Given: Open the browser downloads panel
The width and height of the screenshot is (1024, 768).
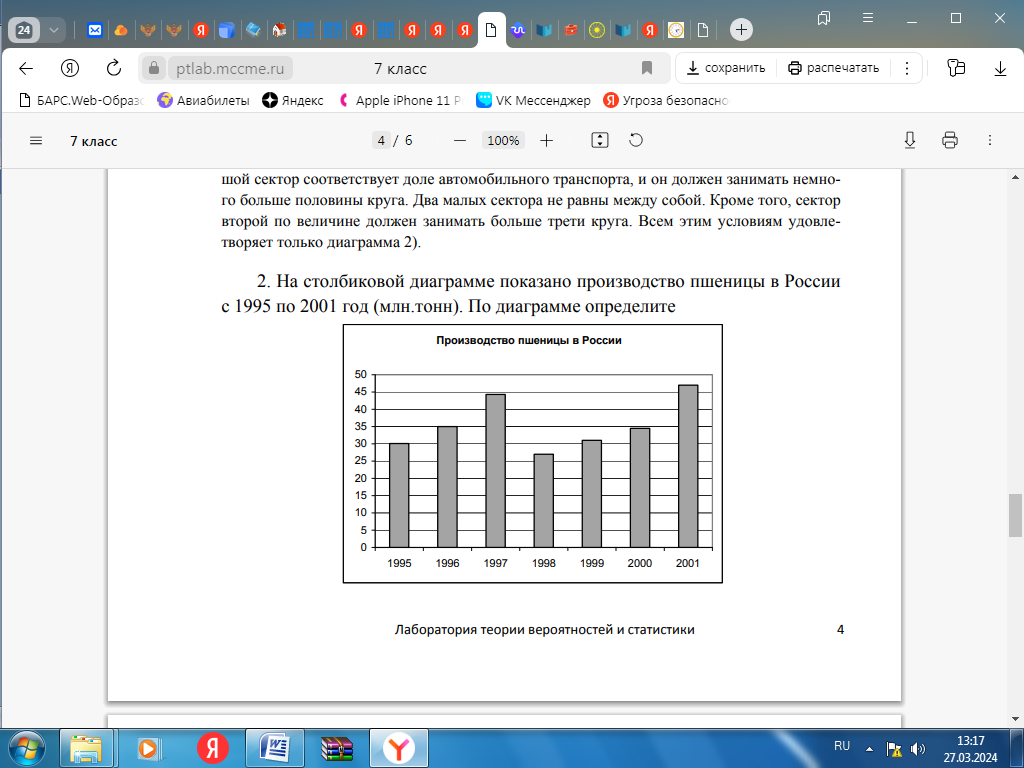Looking at the screenshot, I should coord(1000,68).
